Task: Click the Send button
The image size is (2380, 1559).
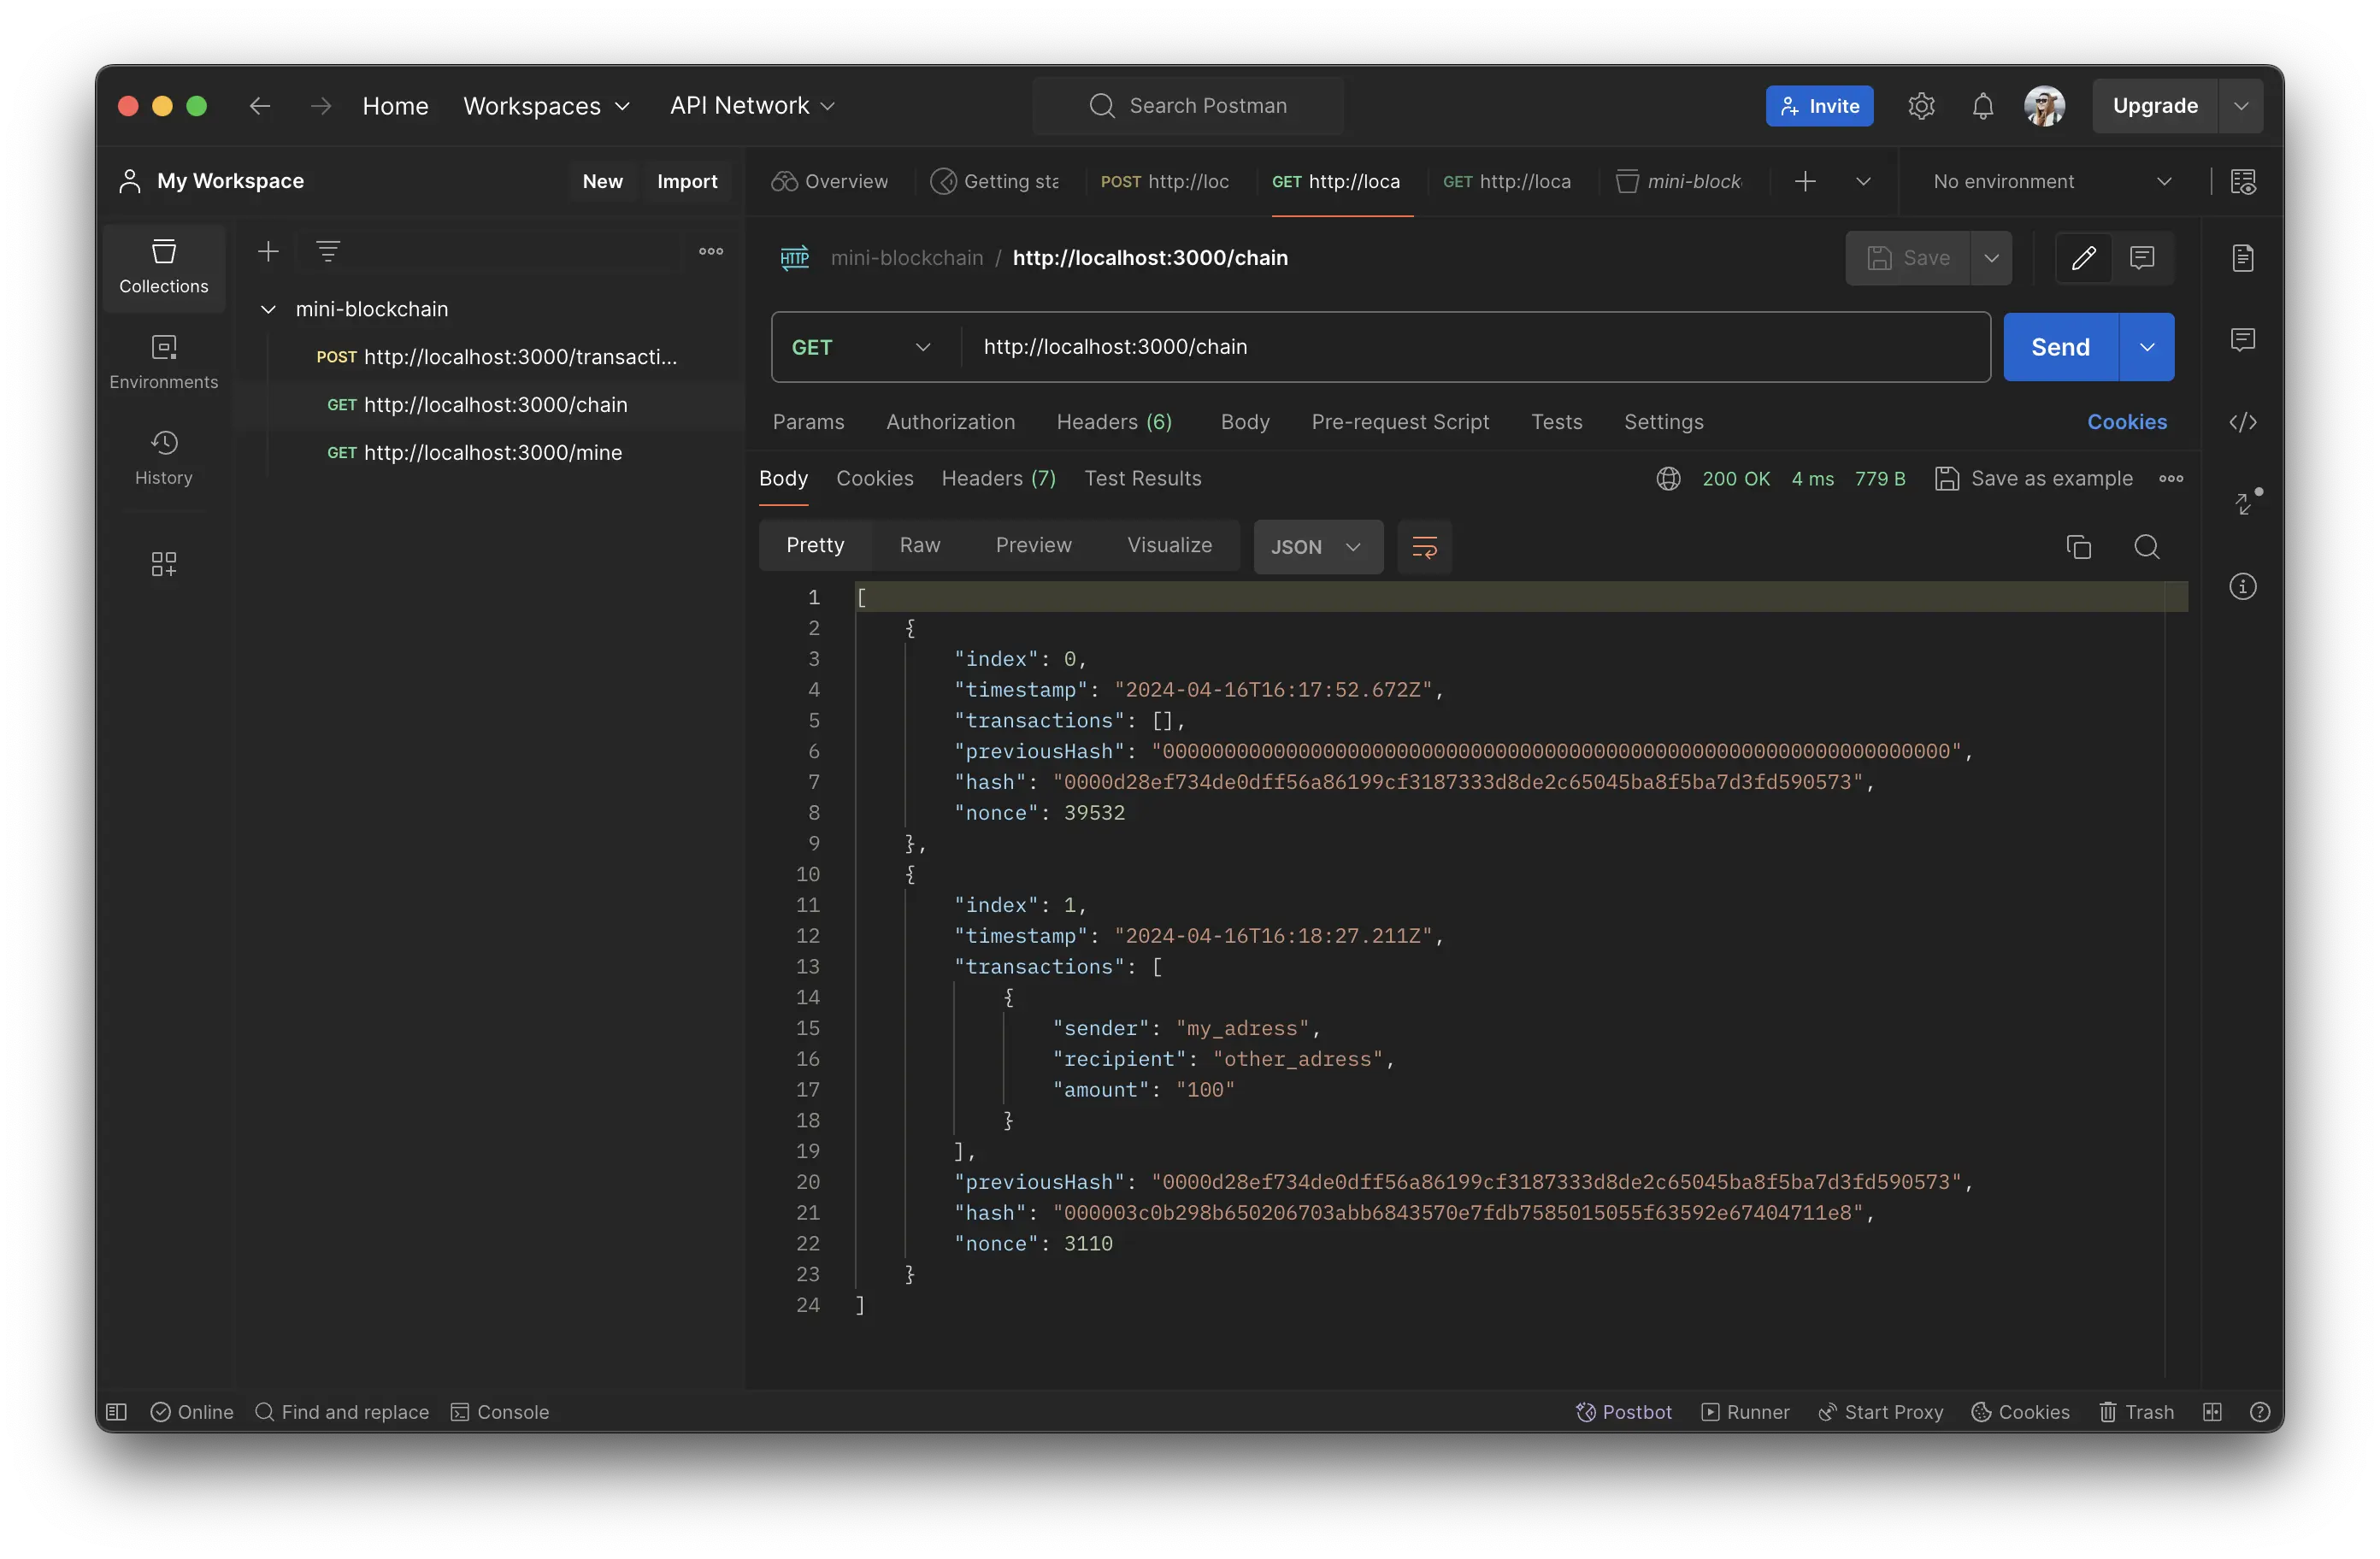Action: pos(2059,347)
